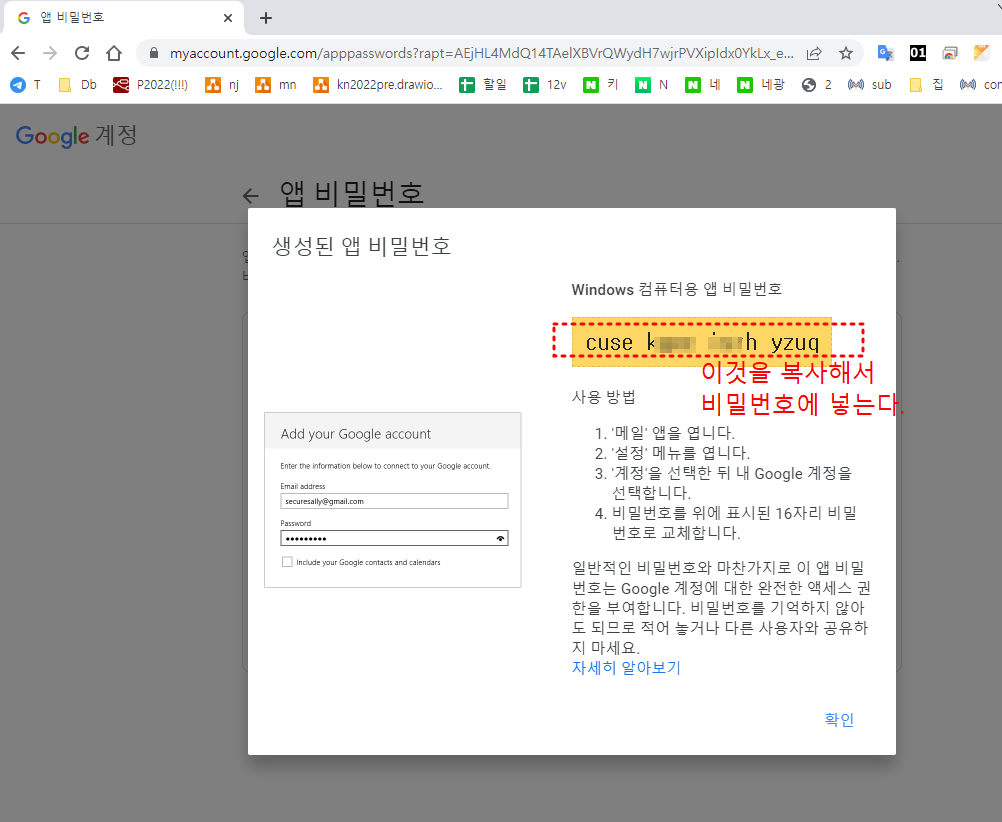Open the new tab with plus button

pos(266,18)
